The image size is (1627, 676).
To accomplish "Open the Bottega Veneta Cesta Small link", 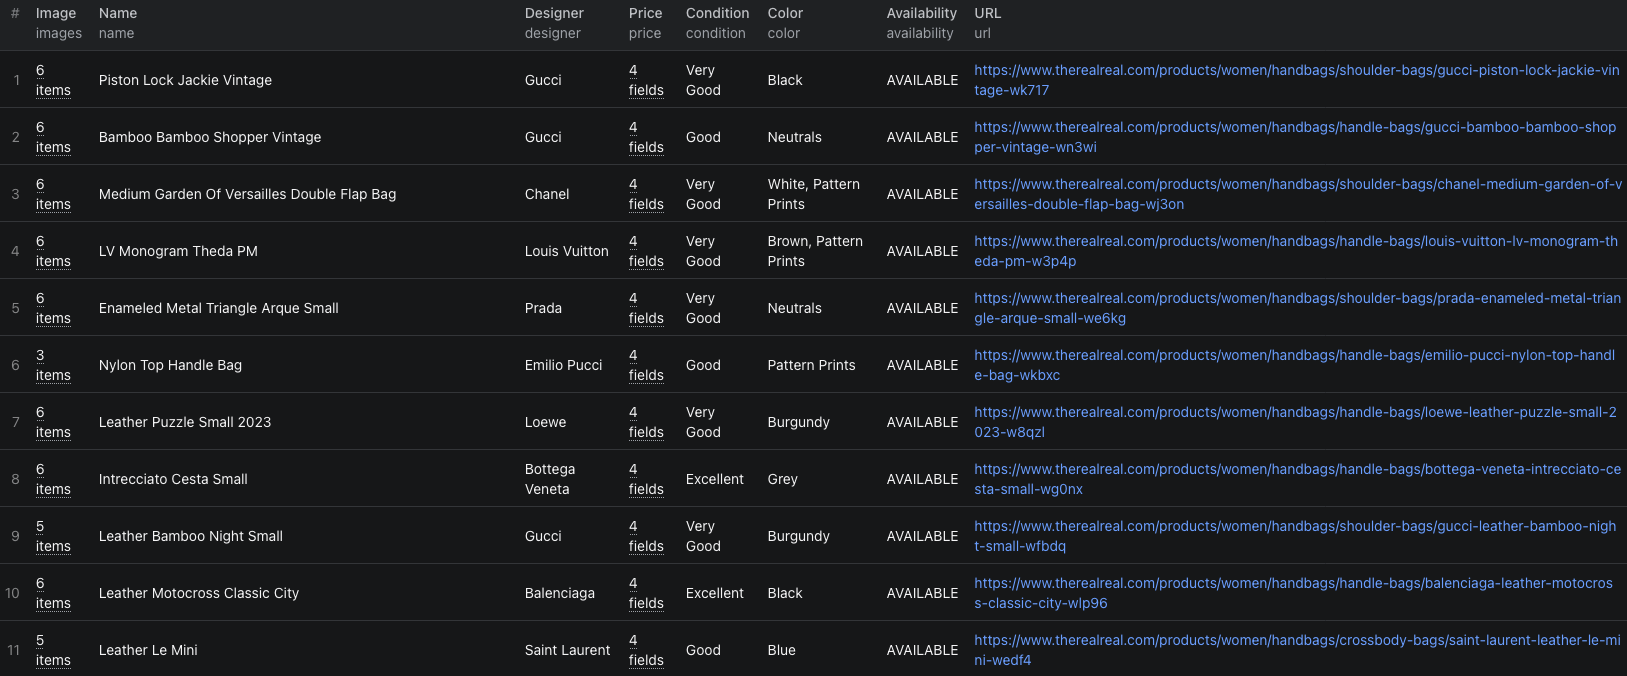I will coord(1297,479).
